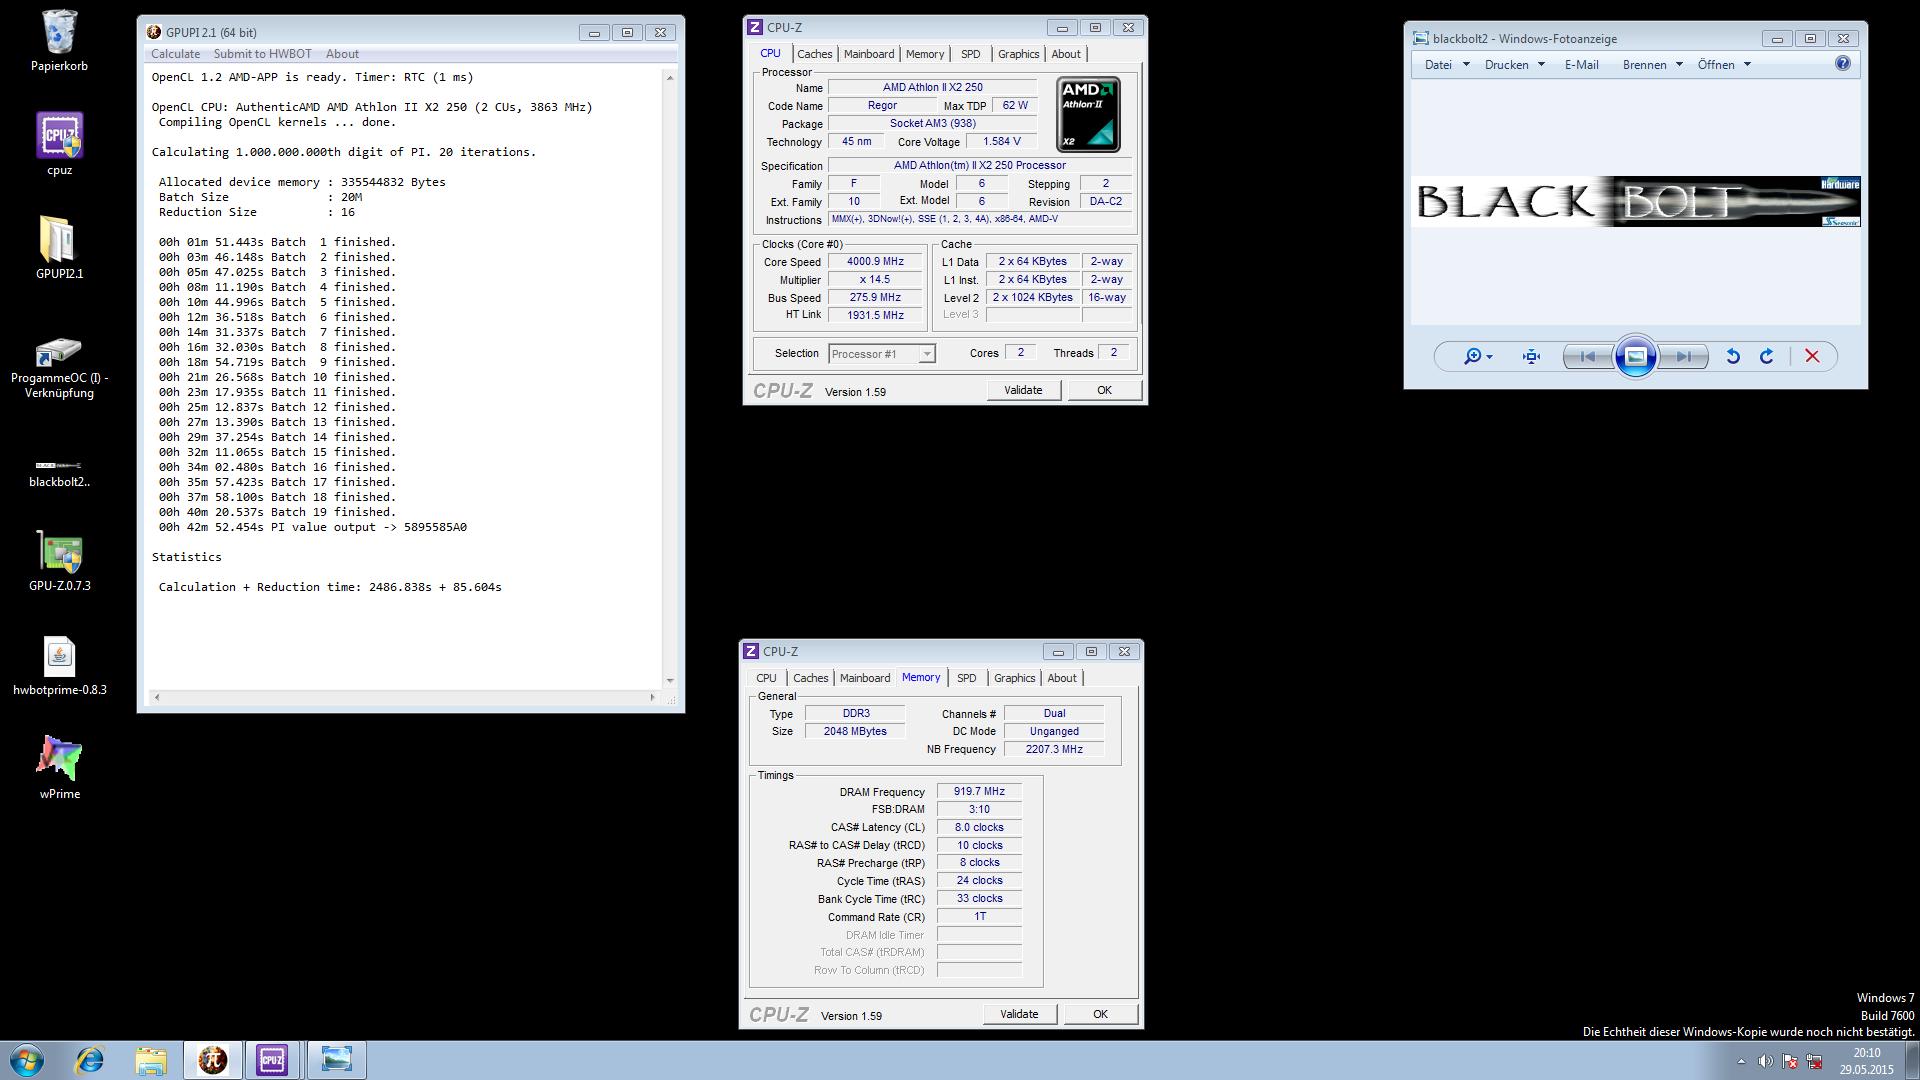Delete image with the red X icon

pyautogui.click(x=1812, y=356)
